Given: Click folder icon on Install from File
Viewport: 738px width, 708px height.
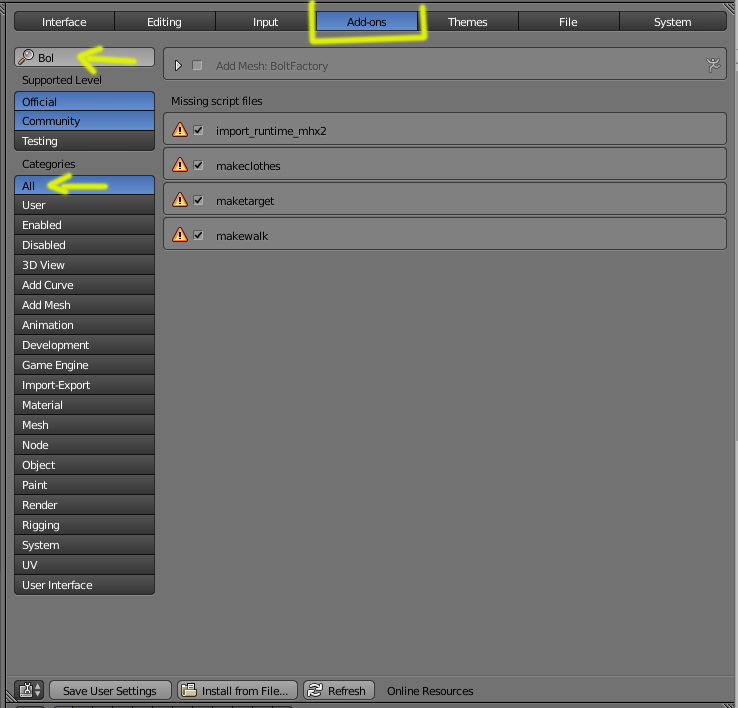Looking at the screenshot, I should [189, 690].
